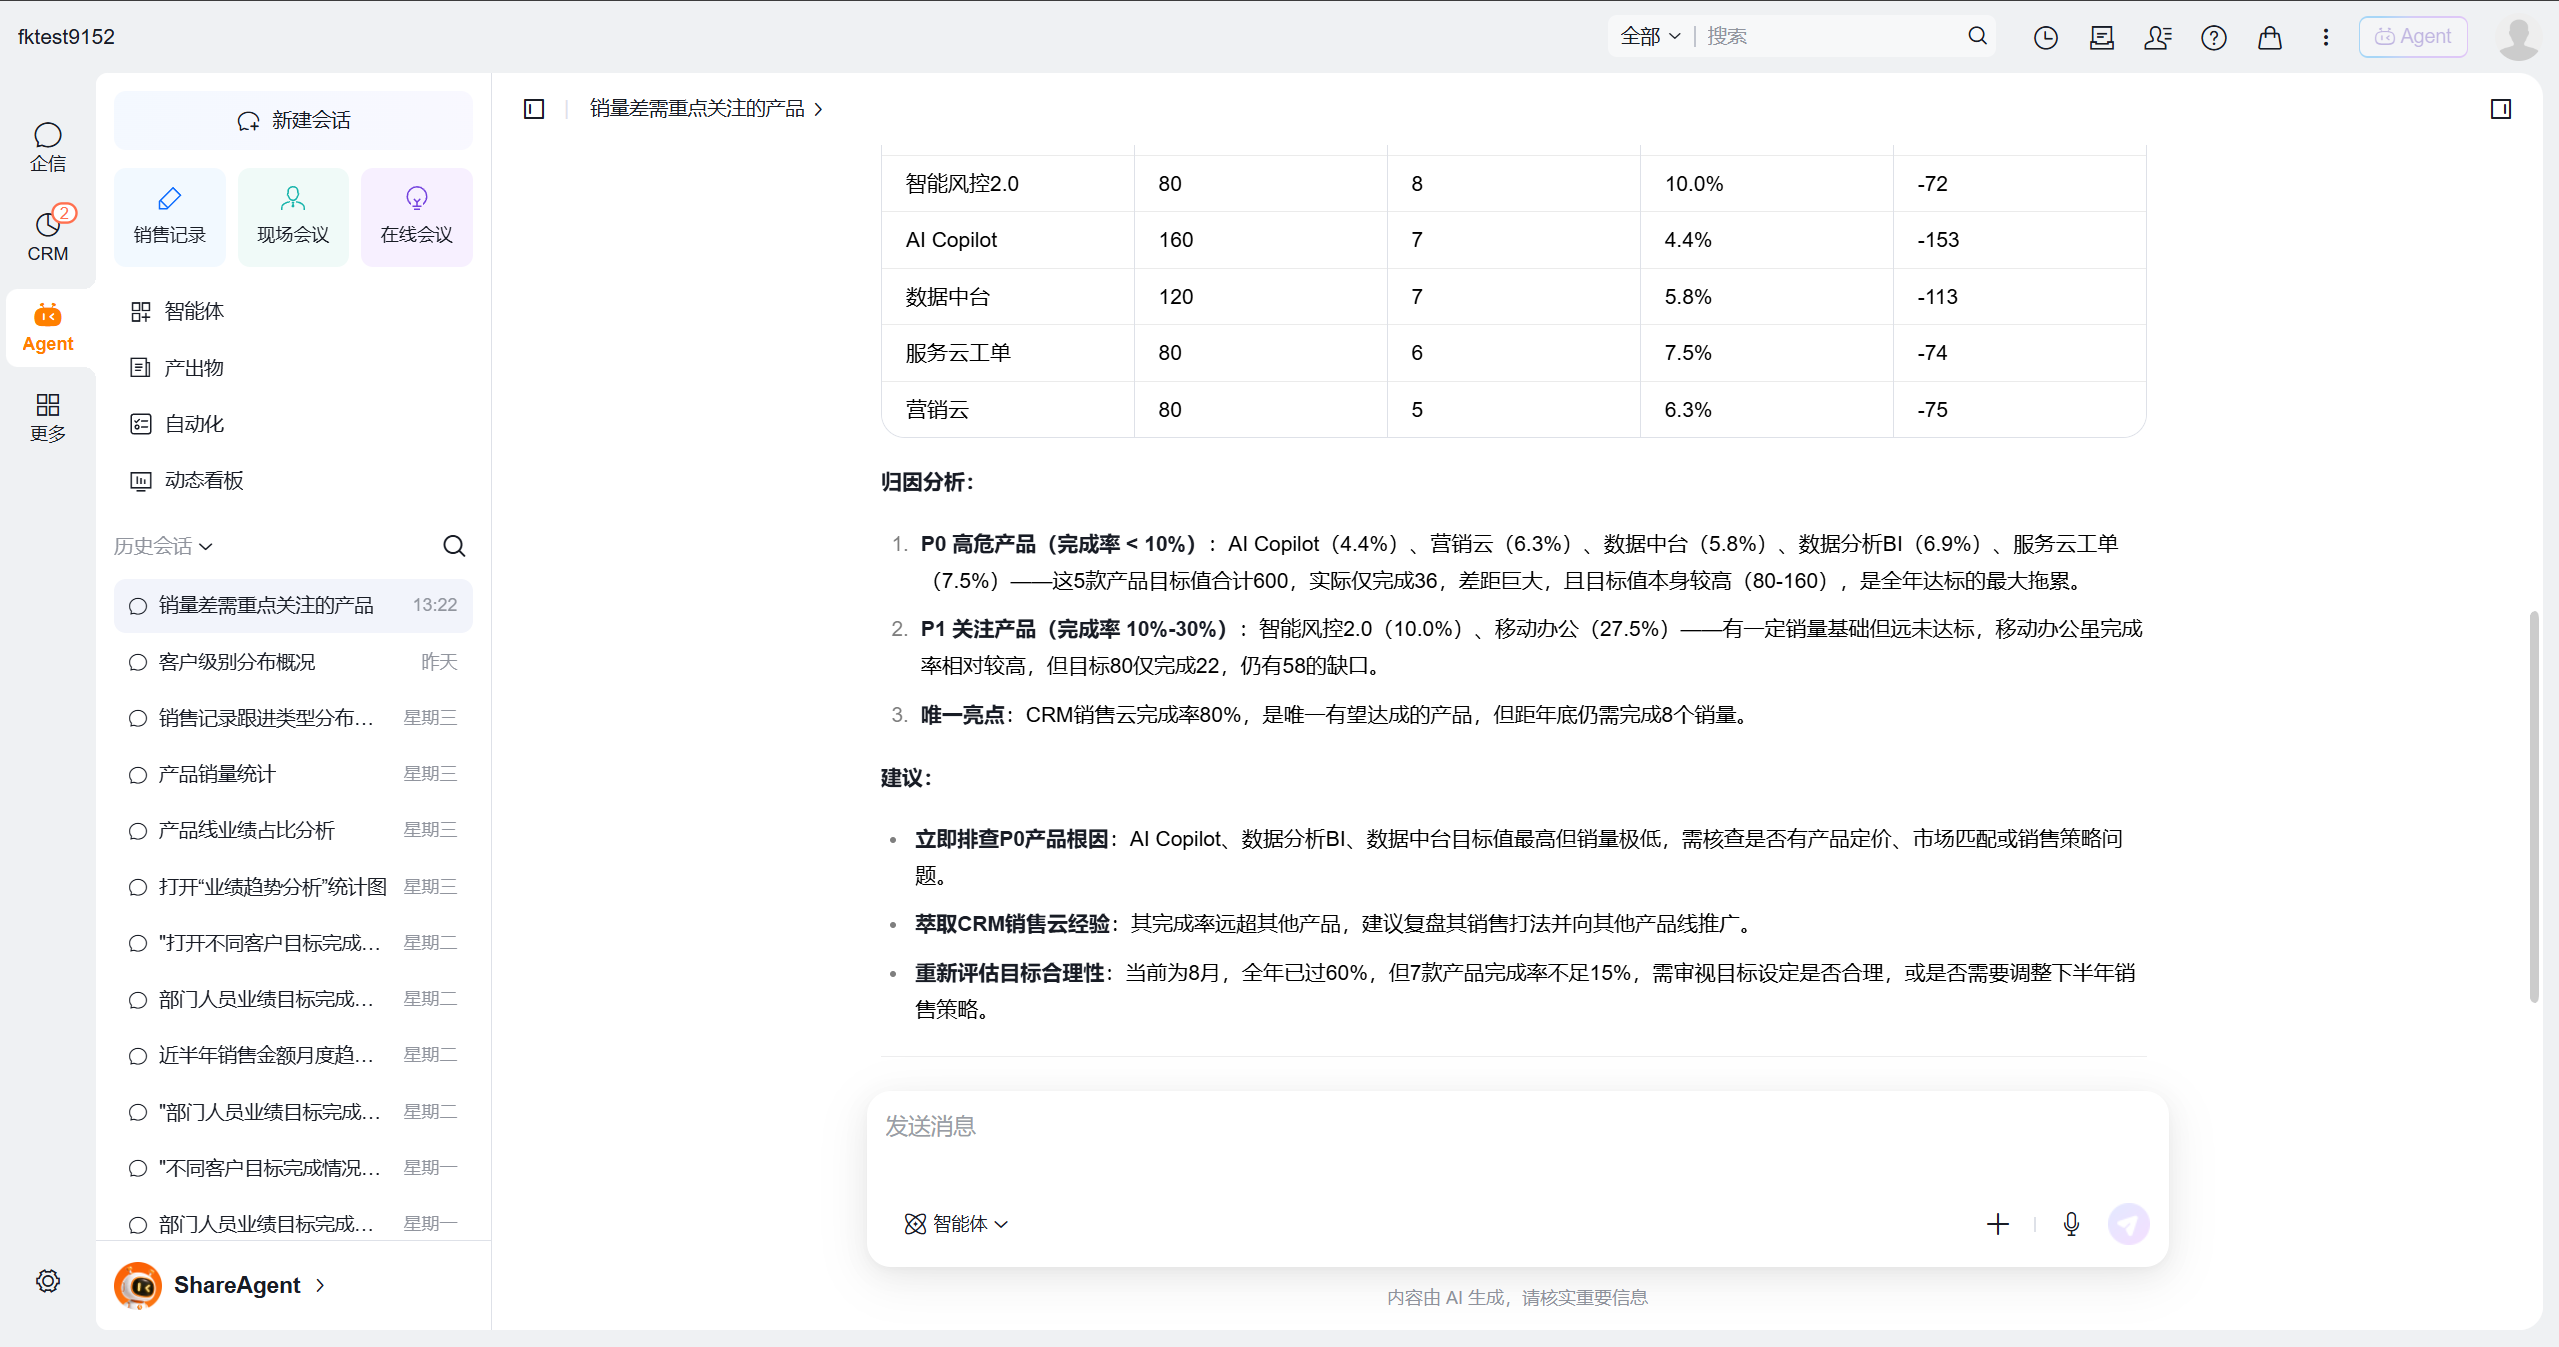Open the tasks list icon in top bar

click(2101, 38)
